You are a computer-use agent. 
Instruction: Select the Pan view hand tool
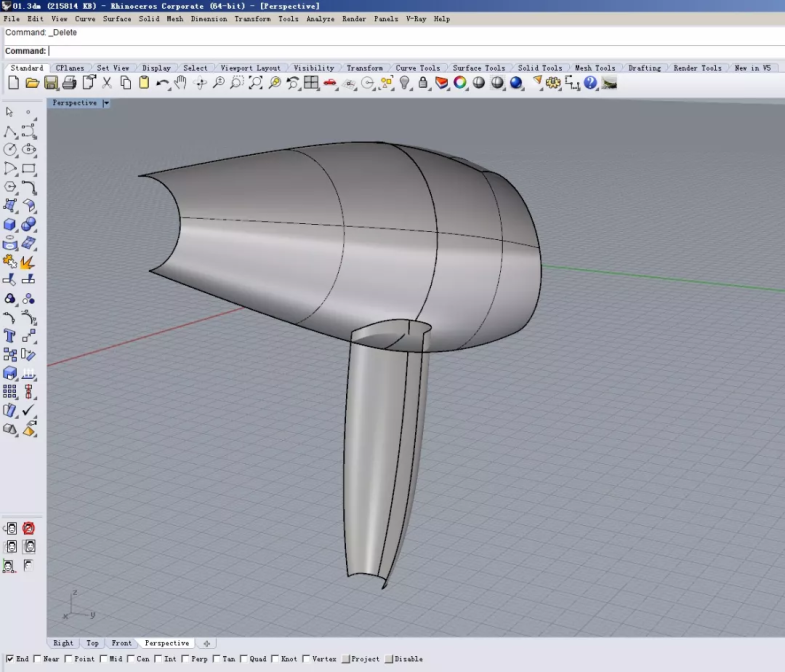[181, 83]
